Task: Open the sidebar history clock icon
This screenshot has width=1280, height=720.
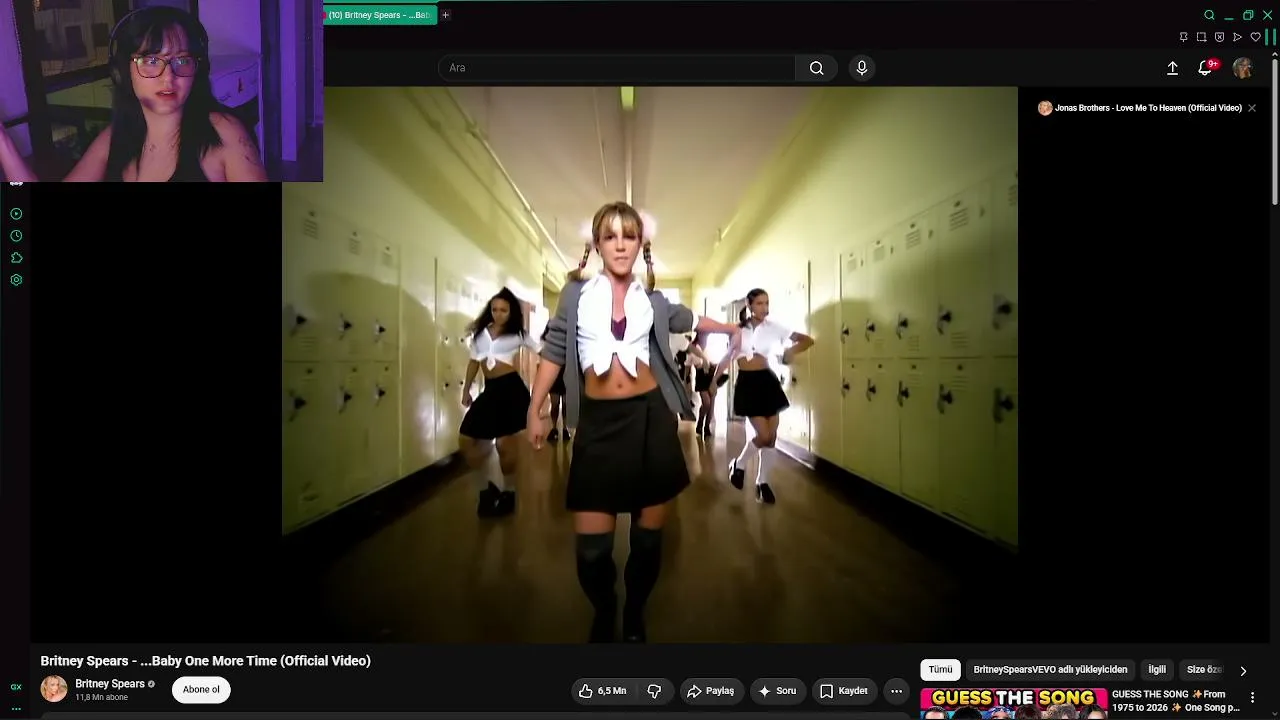Action: 16,236
